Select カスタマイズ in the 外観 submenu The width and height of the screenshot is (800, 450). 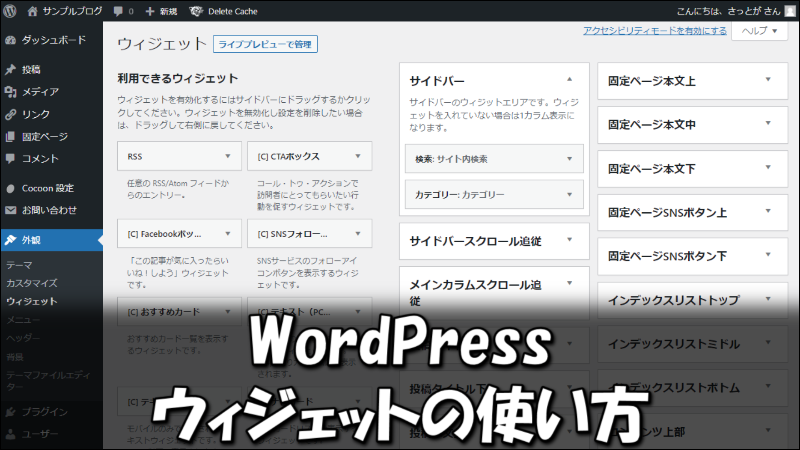(31, 283)
